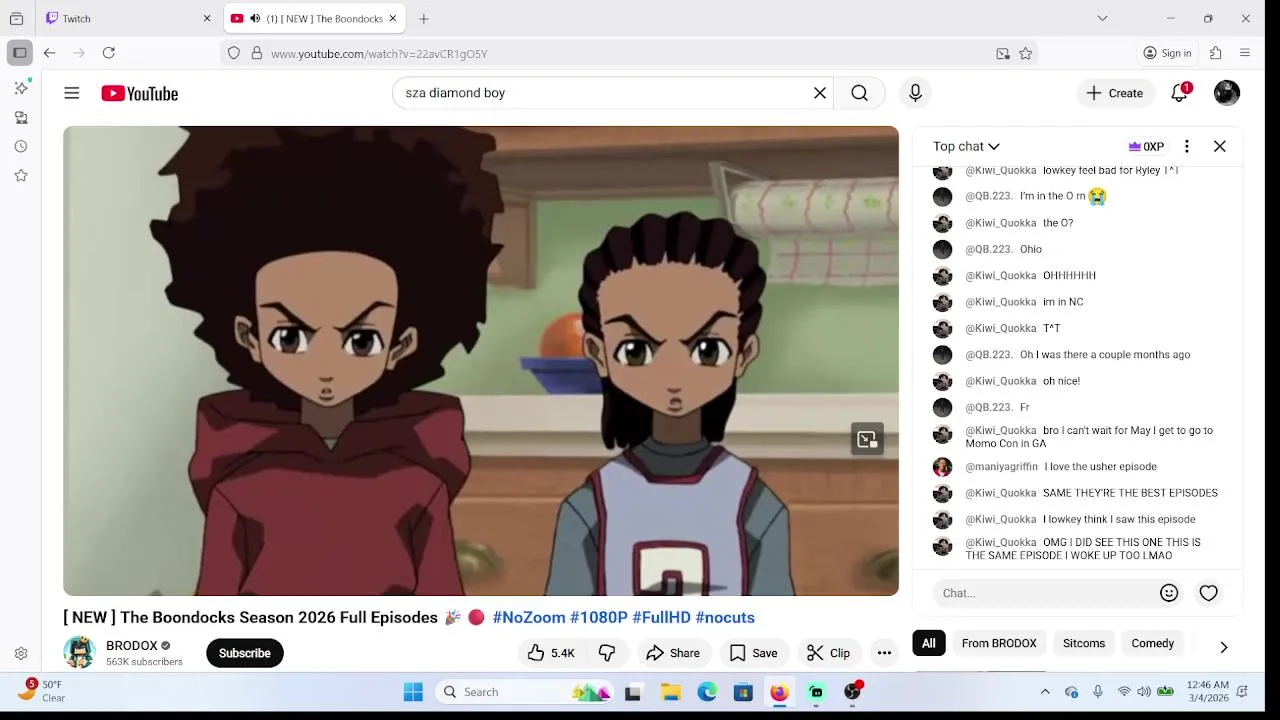Like the Boondocks video

[551, 653]
